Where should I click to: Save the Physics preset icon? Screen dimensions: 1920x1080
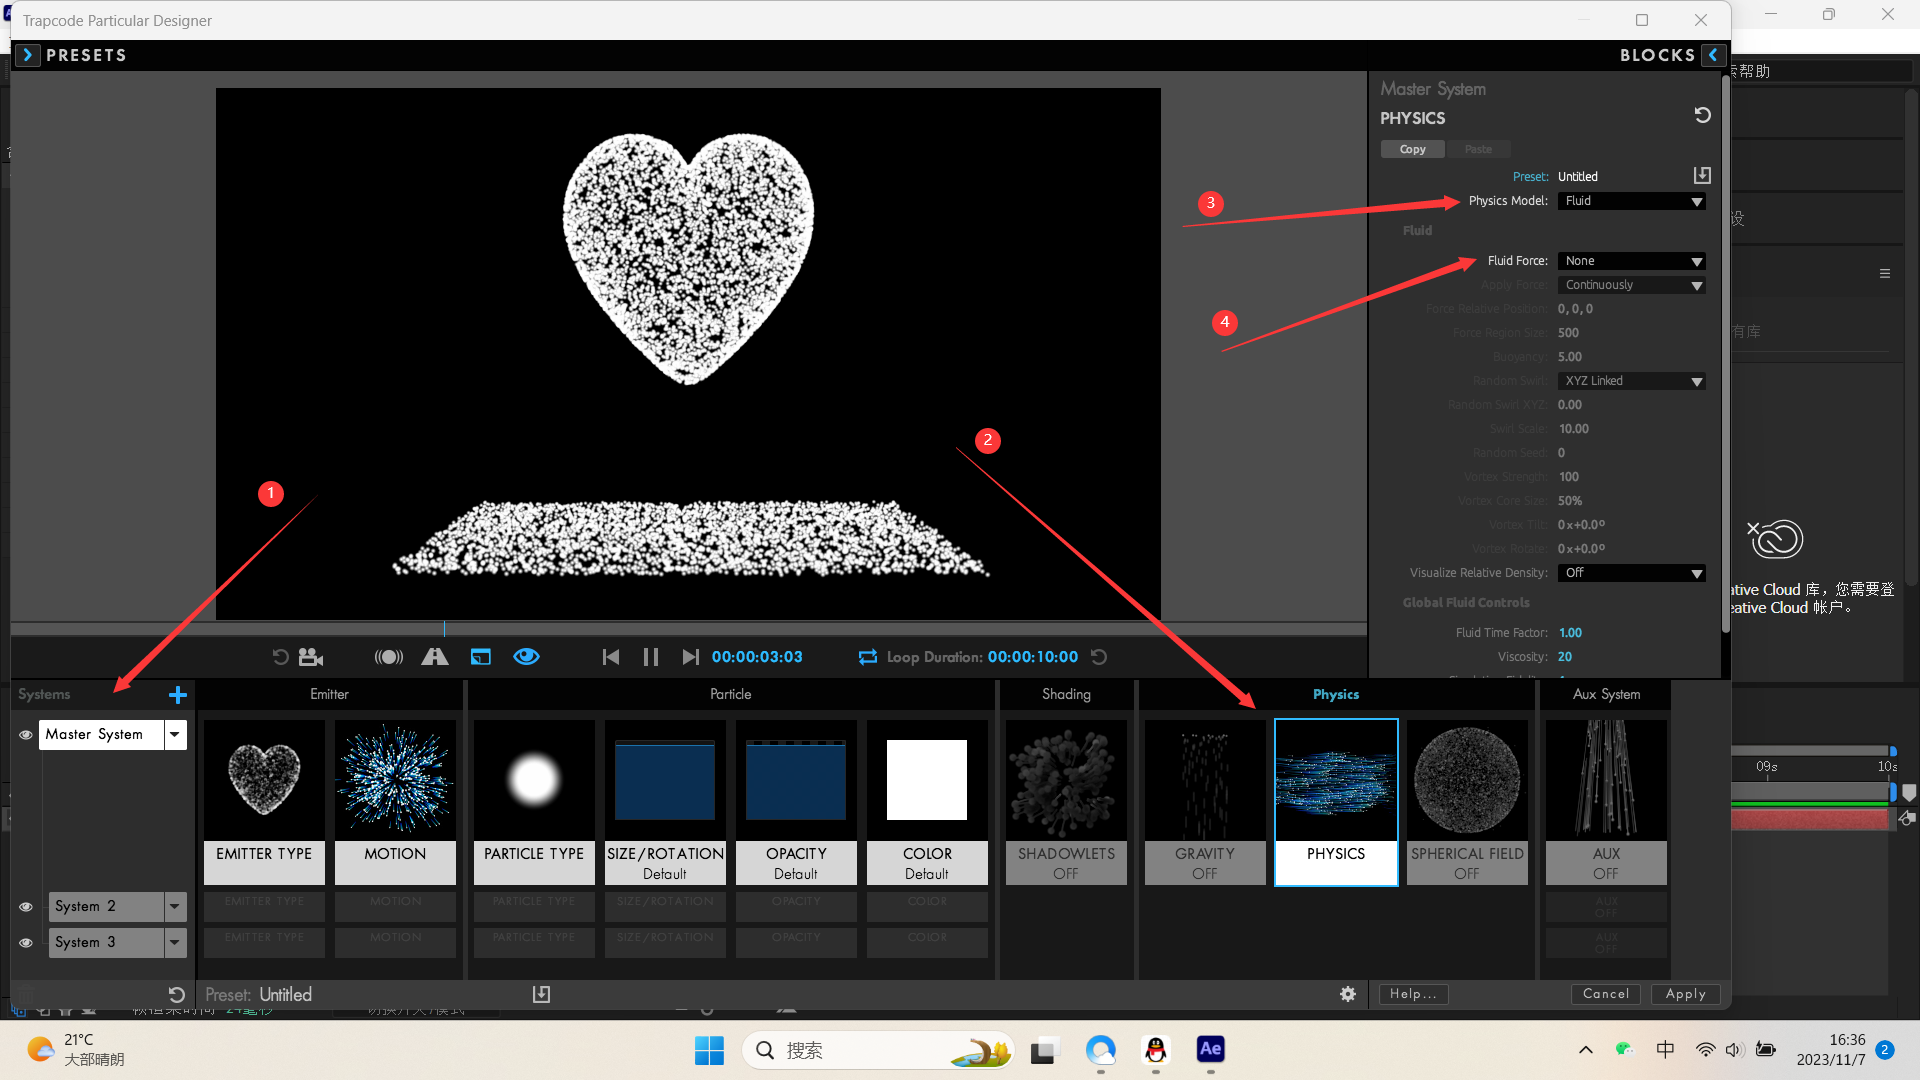click(x=1702, y=176)
